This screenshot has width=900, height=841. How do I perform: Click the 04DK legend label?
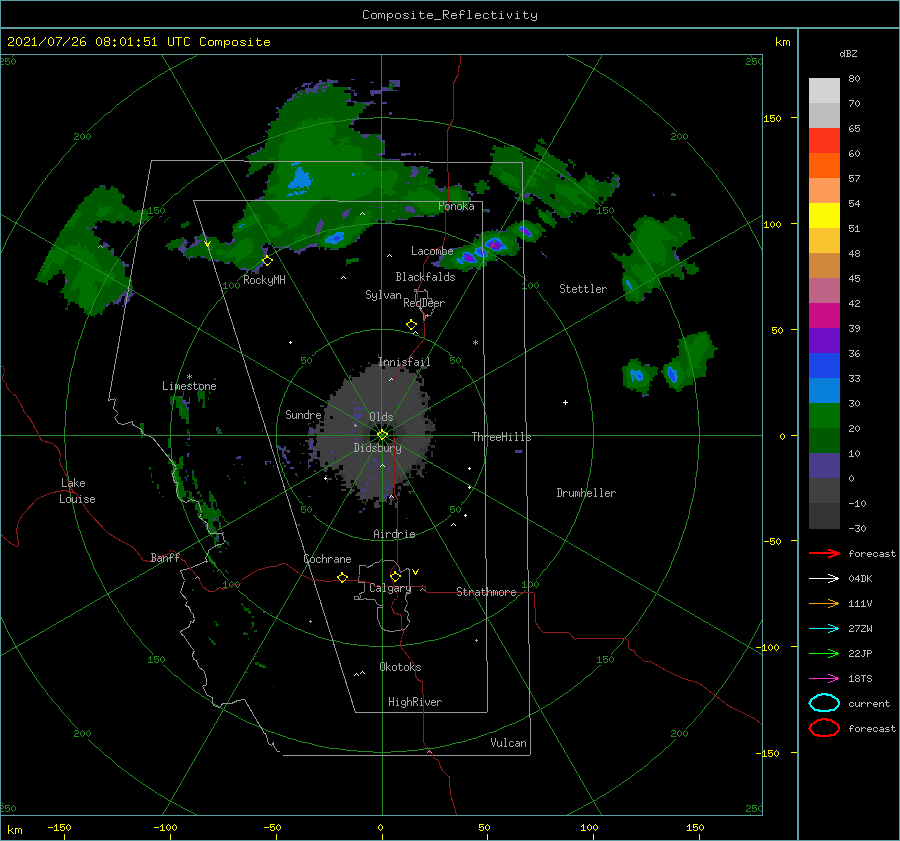[x=860, y=578]
